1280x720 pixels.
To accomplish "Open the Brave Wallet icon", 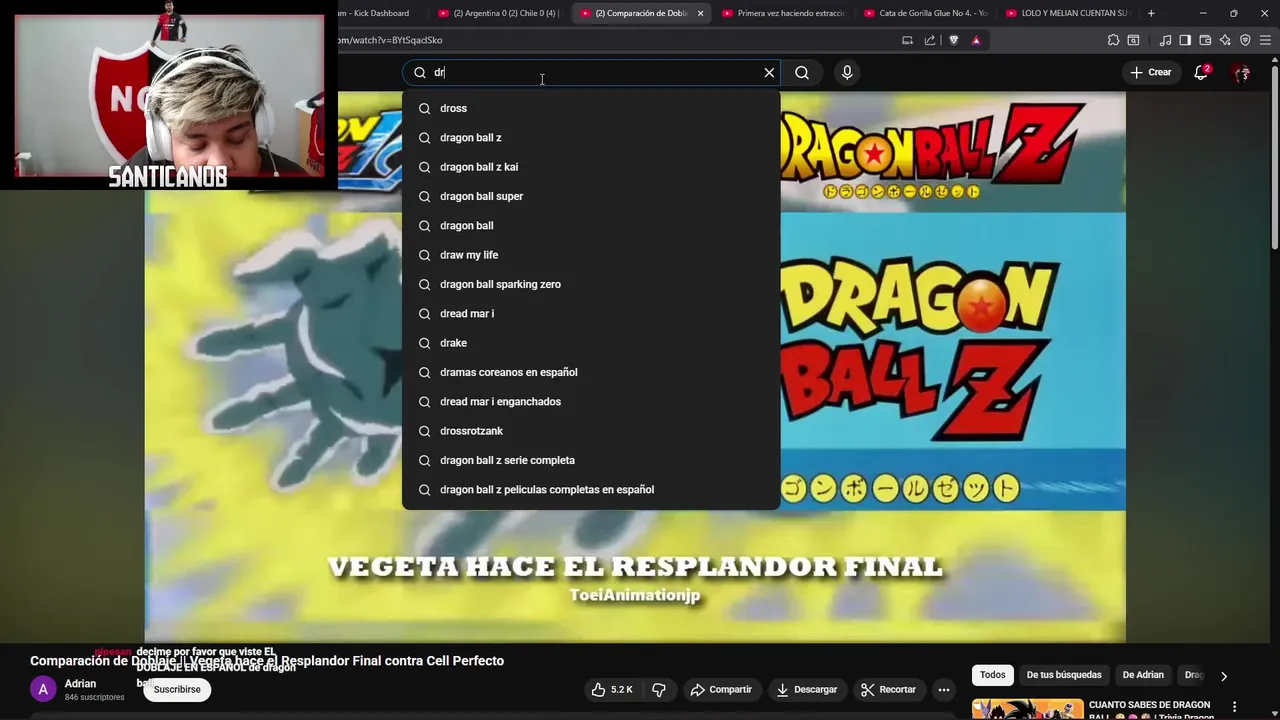I will 1205,40.
